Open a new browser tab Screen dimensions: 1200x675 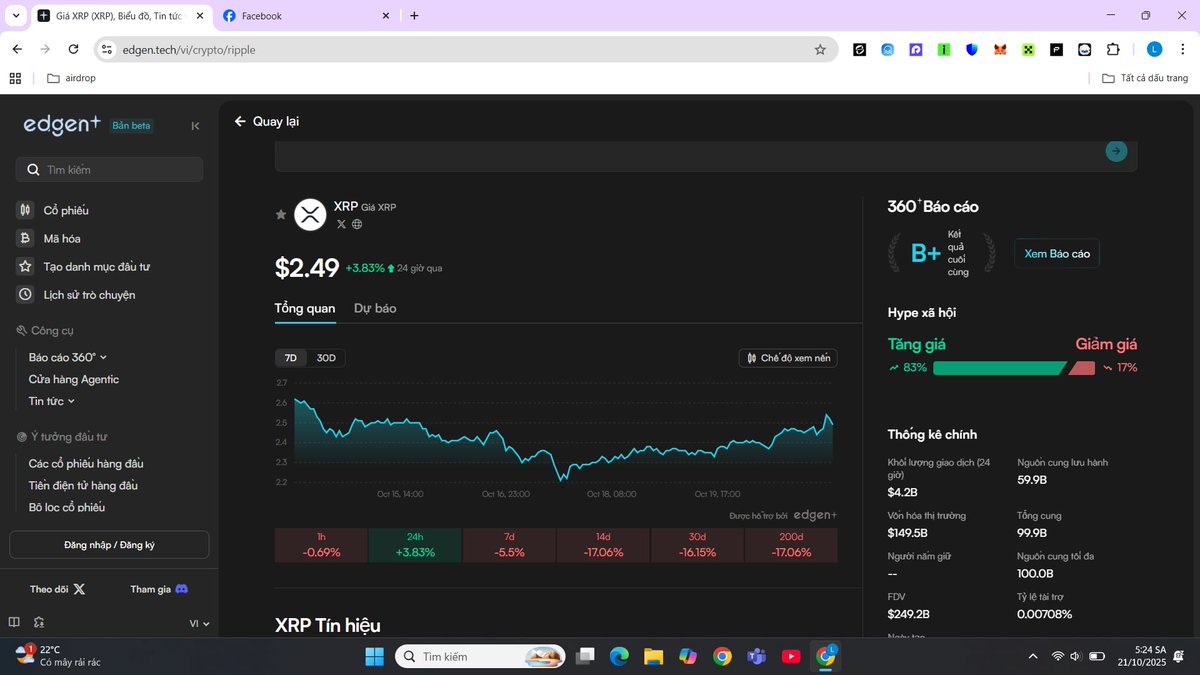click(414, 15)
